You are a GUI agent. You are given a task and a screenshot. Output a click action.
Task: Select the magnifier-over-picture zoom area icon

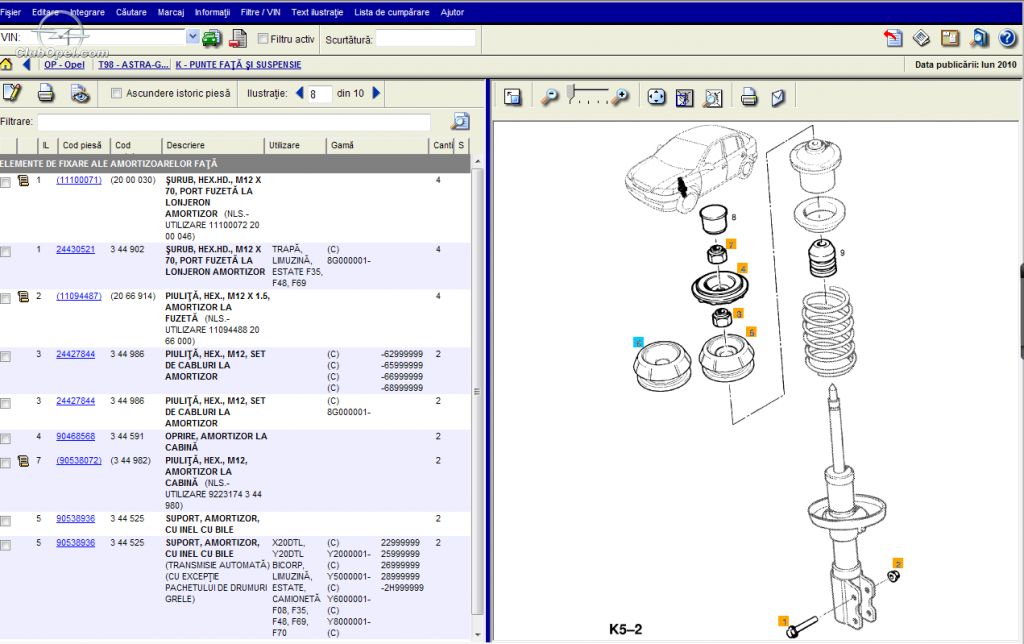pos(713,98)
